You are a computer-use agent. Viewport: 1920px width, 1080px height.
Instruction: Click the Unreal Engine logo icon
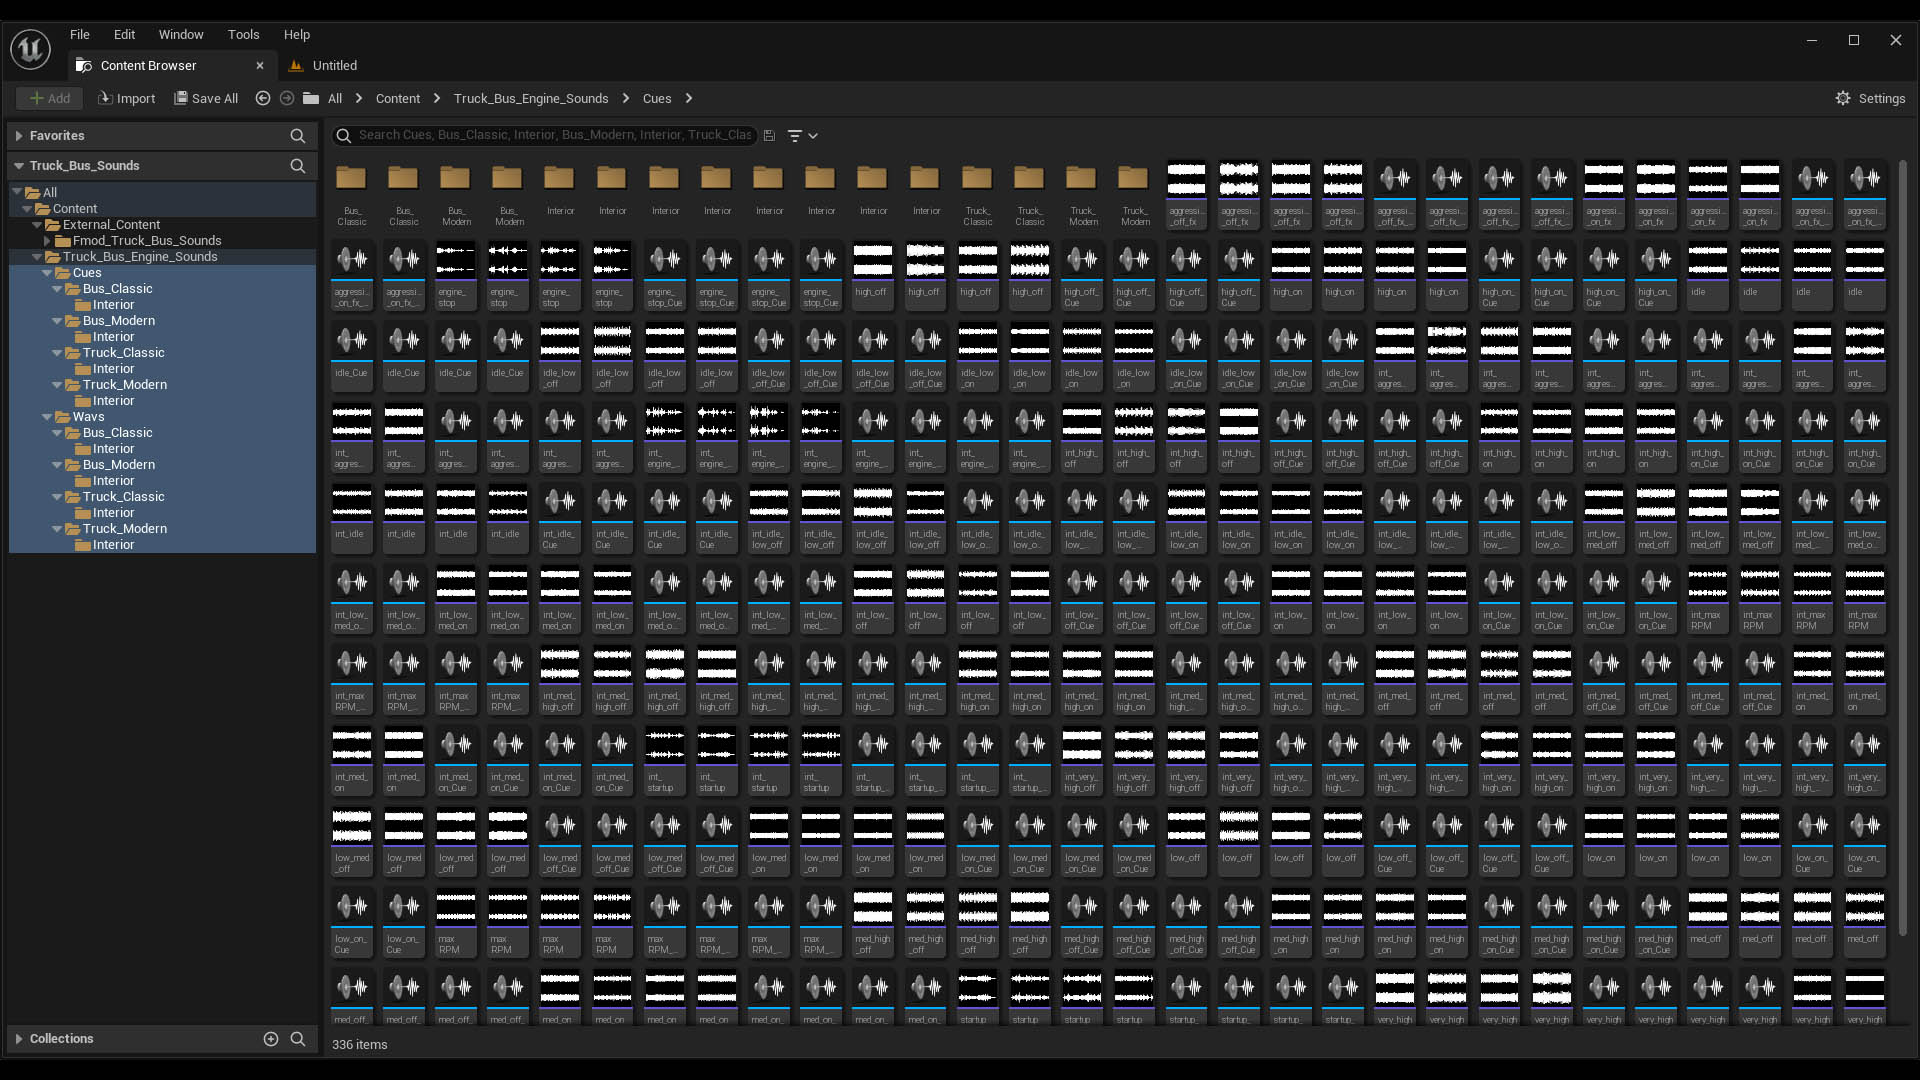30,48
